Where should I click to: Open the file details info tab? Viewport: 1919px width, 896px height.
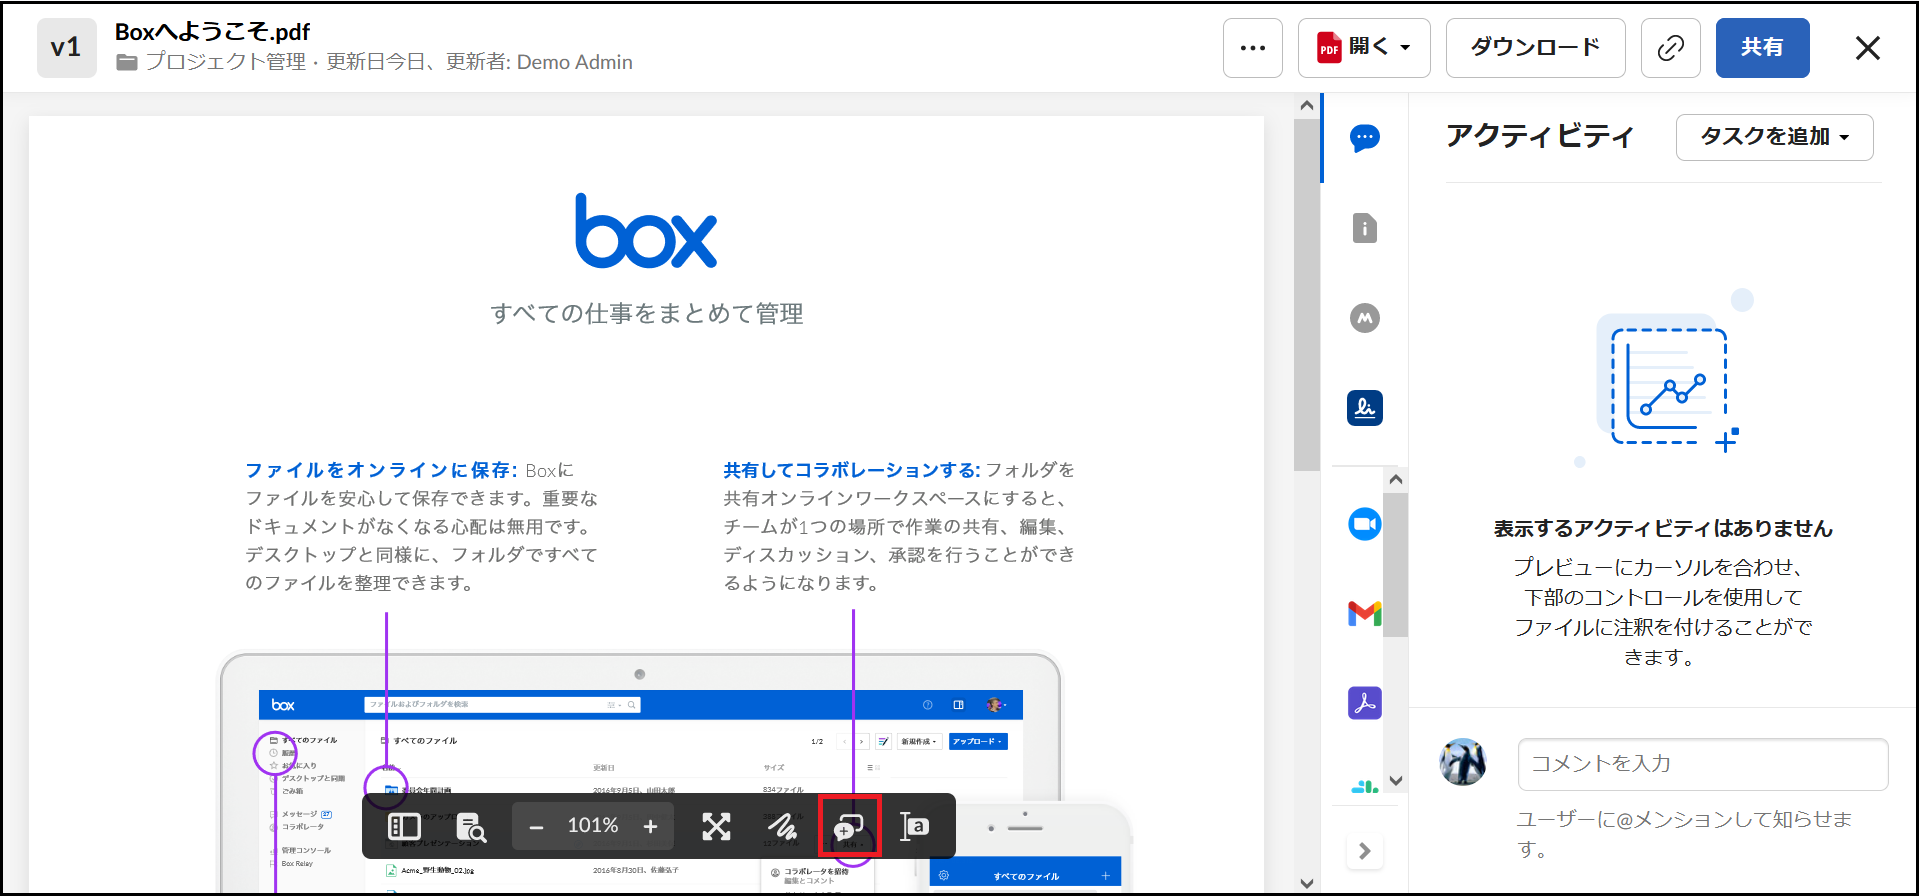pyautogui.click(x=1364, y=228)
